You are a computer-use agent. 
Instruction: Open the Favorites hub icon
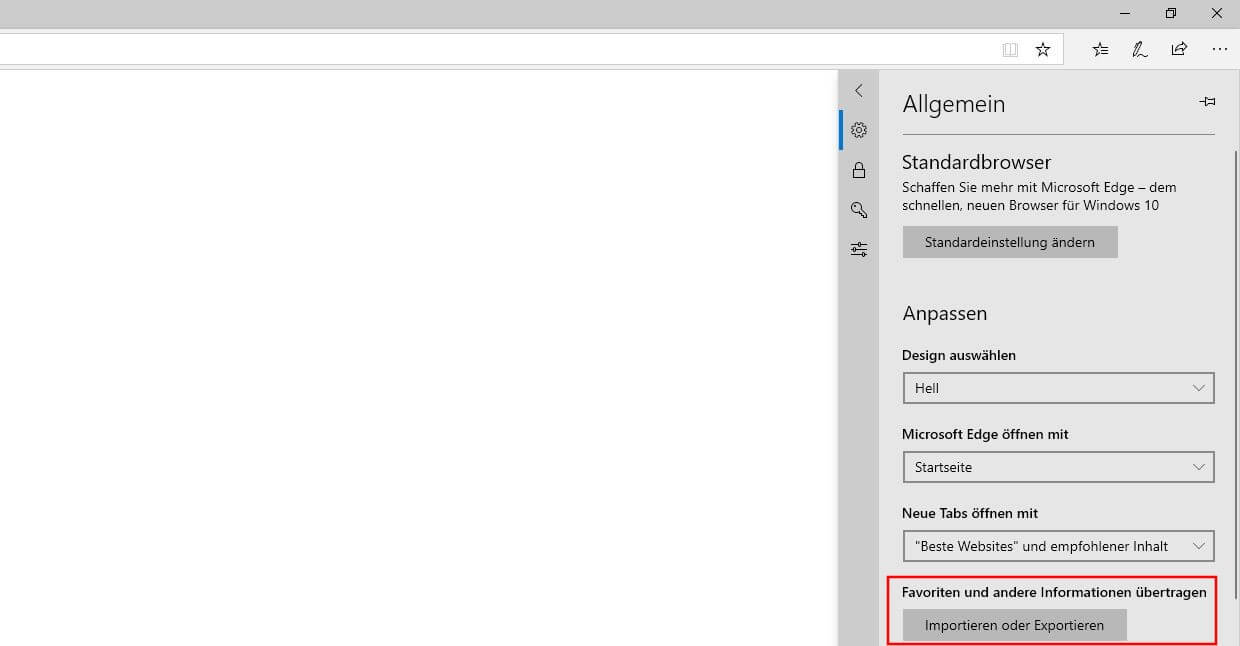pos(1100,49)
